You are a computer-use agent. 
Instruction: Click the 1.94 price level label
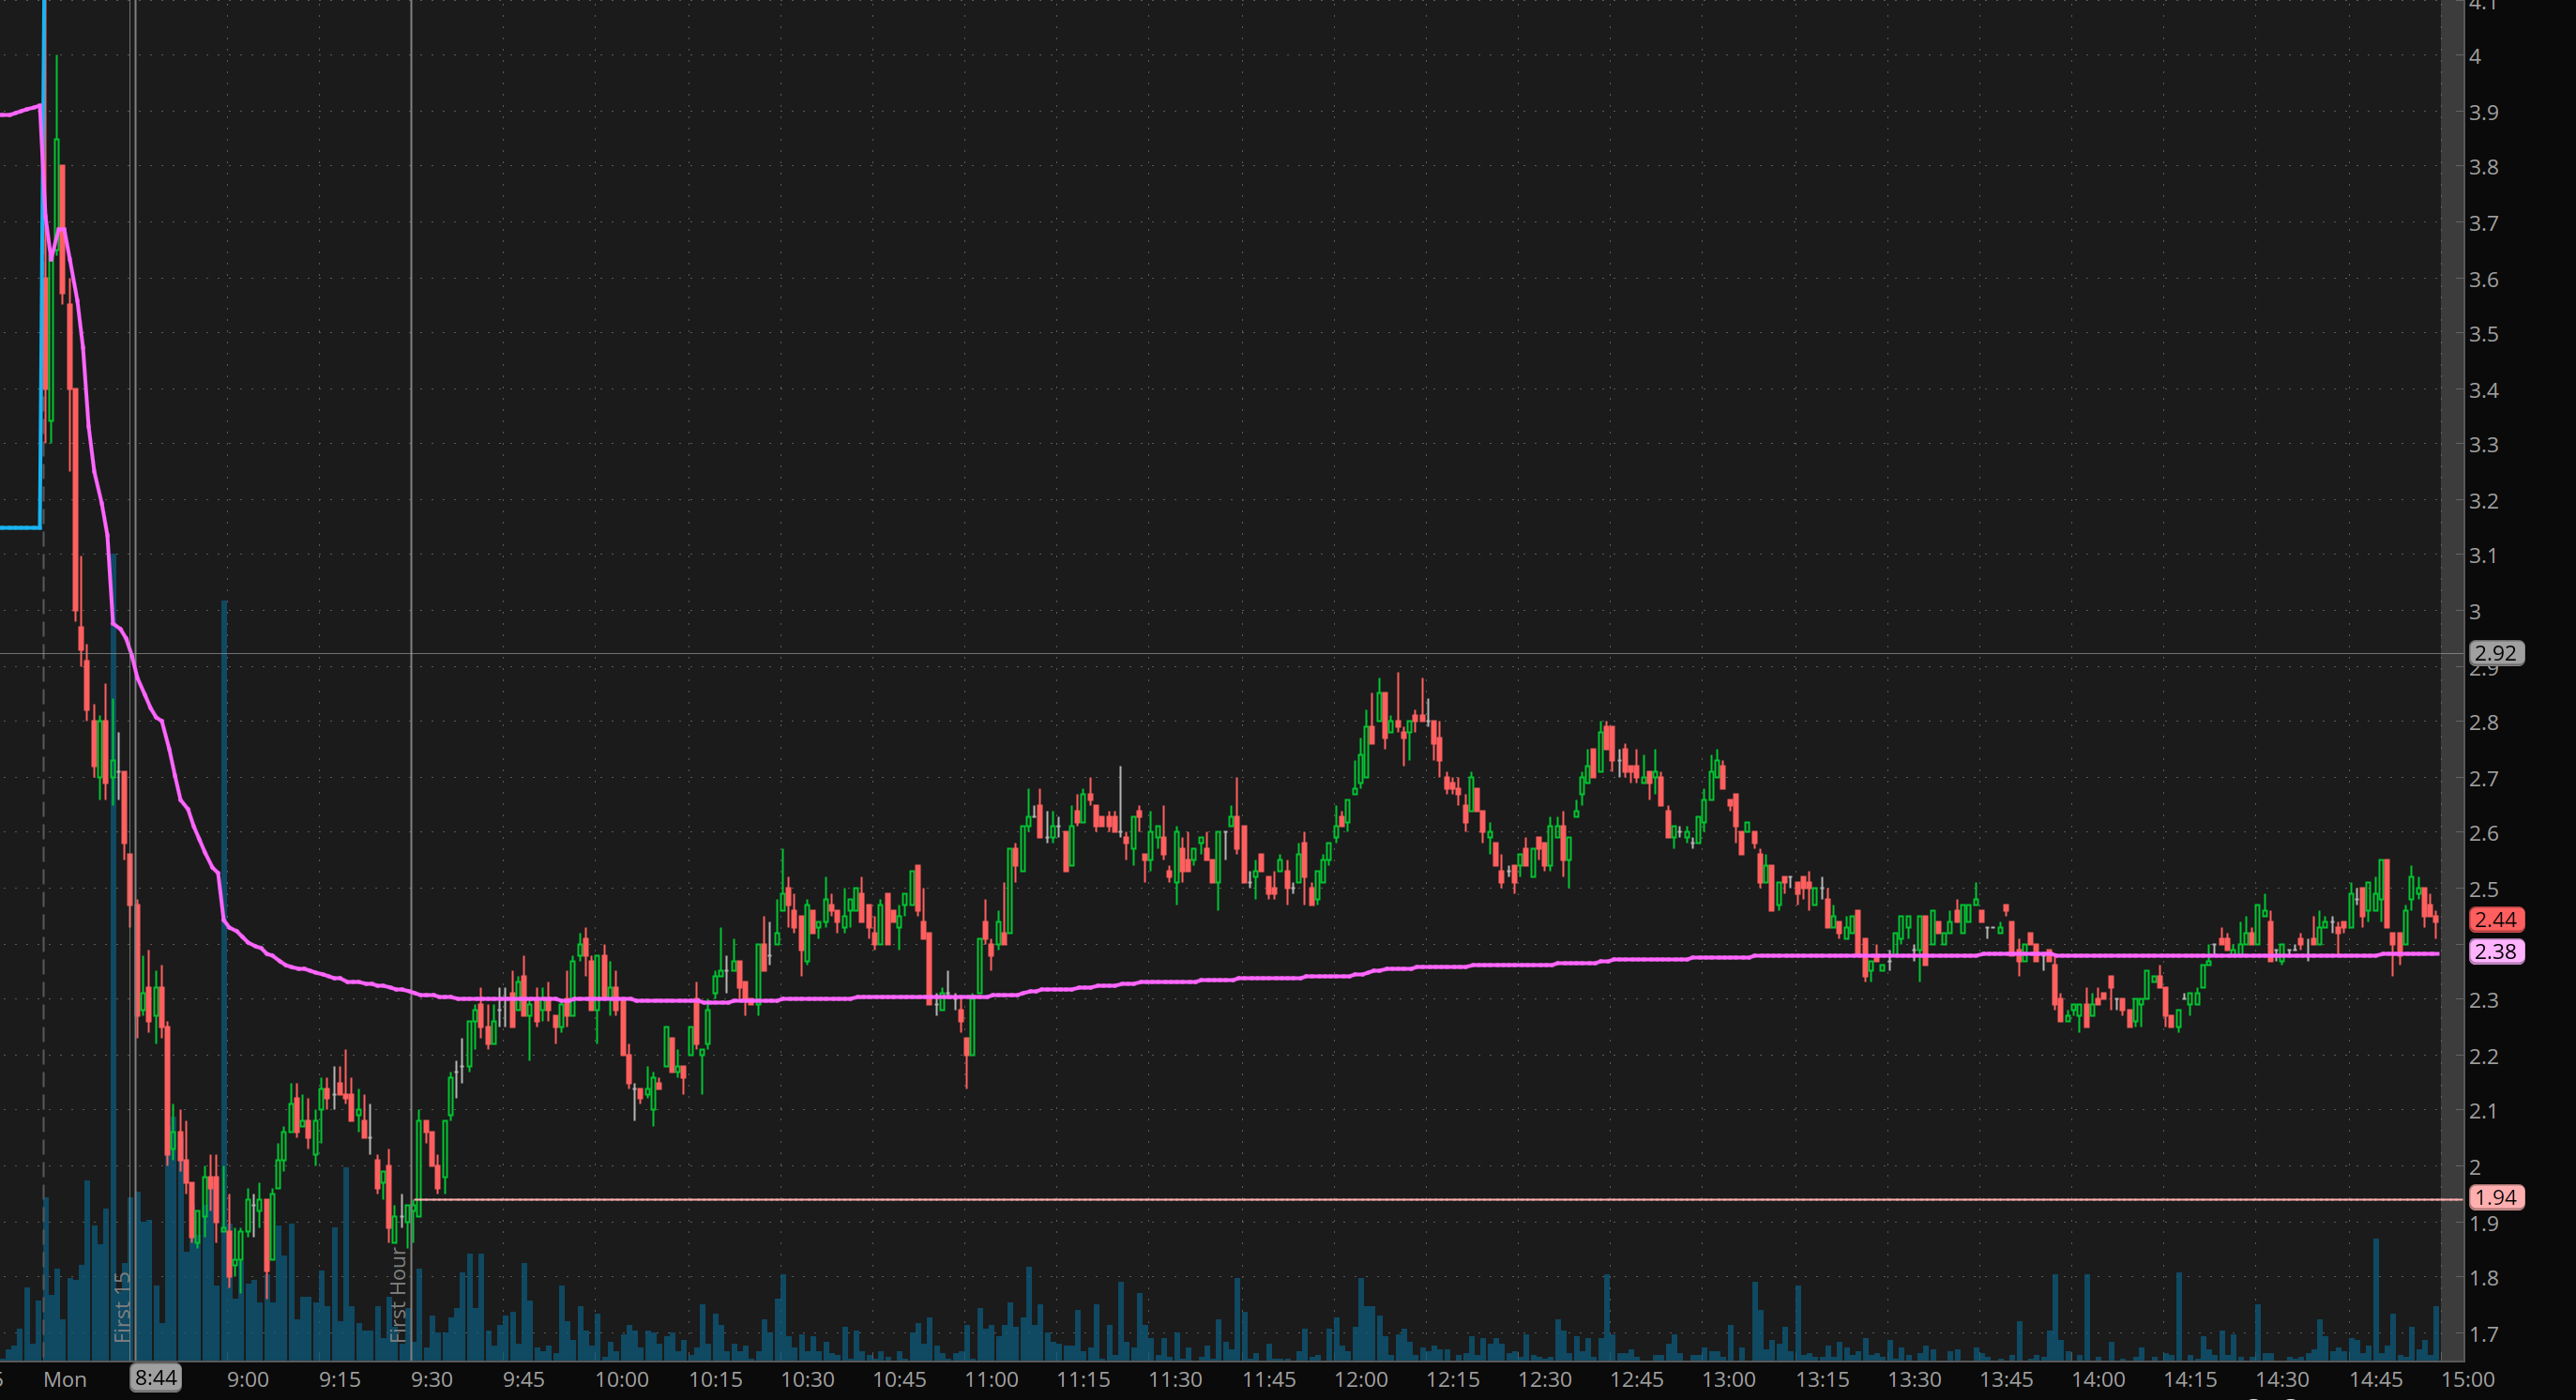click(2495, 1198)
